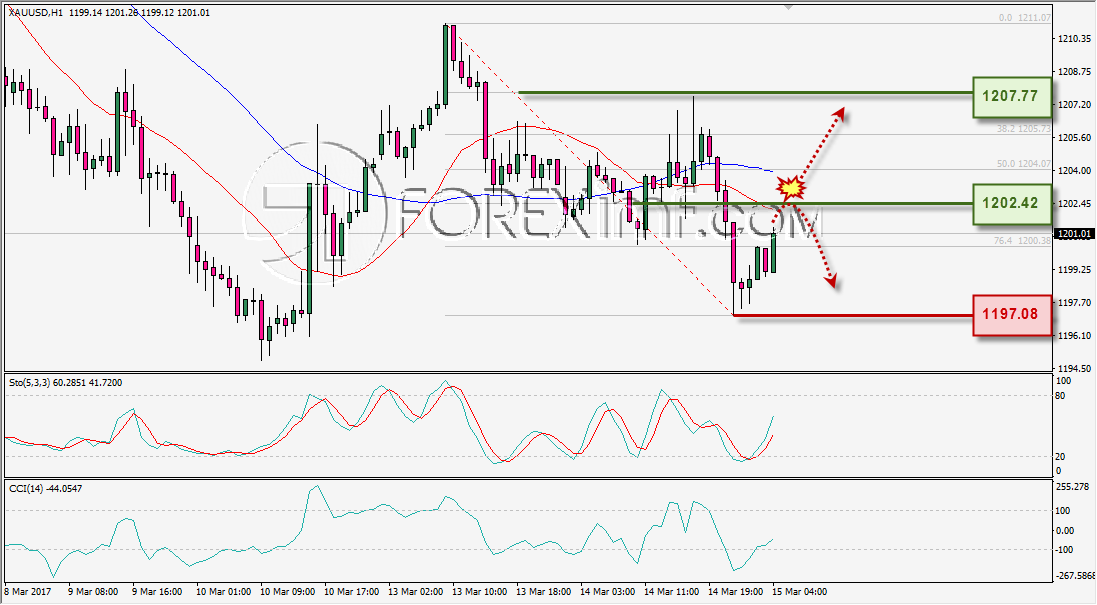Click the 1207.20 price axis value

1074,104
